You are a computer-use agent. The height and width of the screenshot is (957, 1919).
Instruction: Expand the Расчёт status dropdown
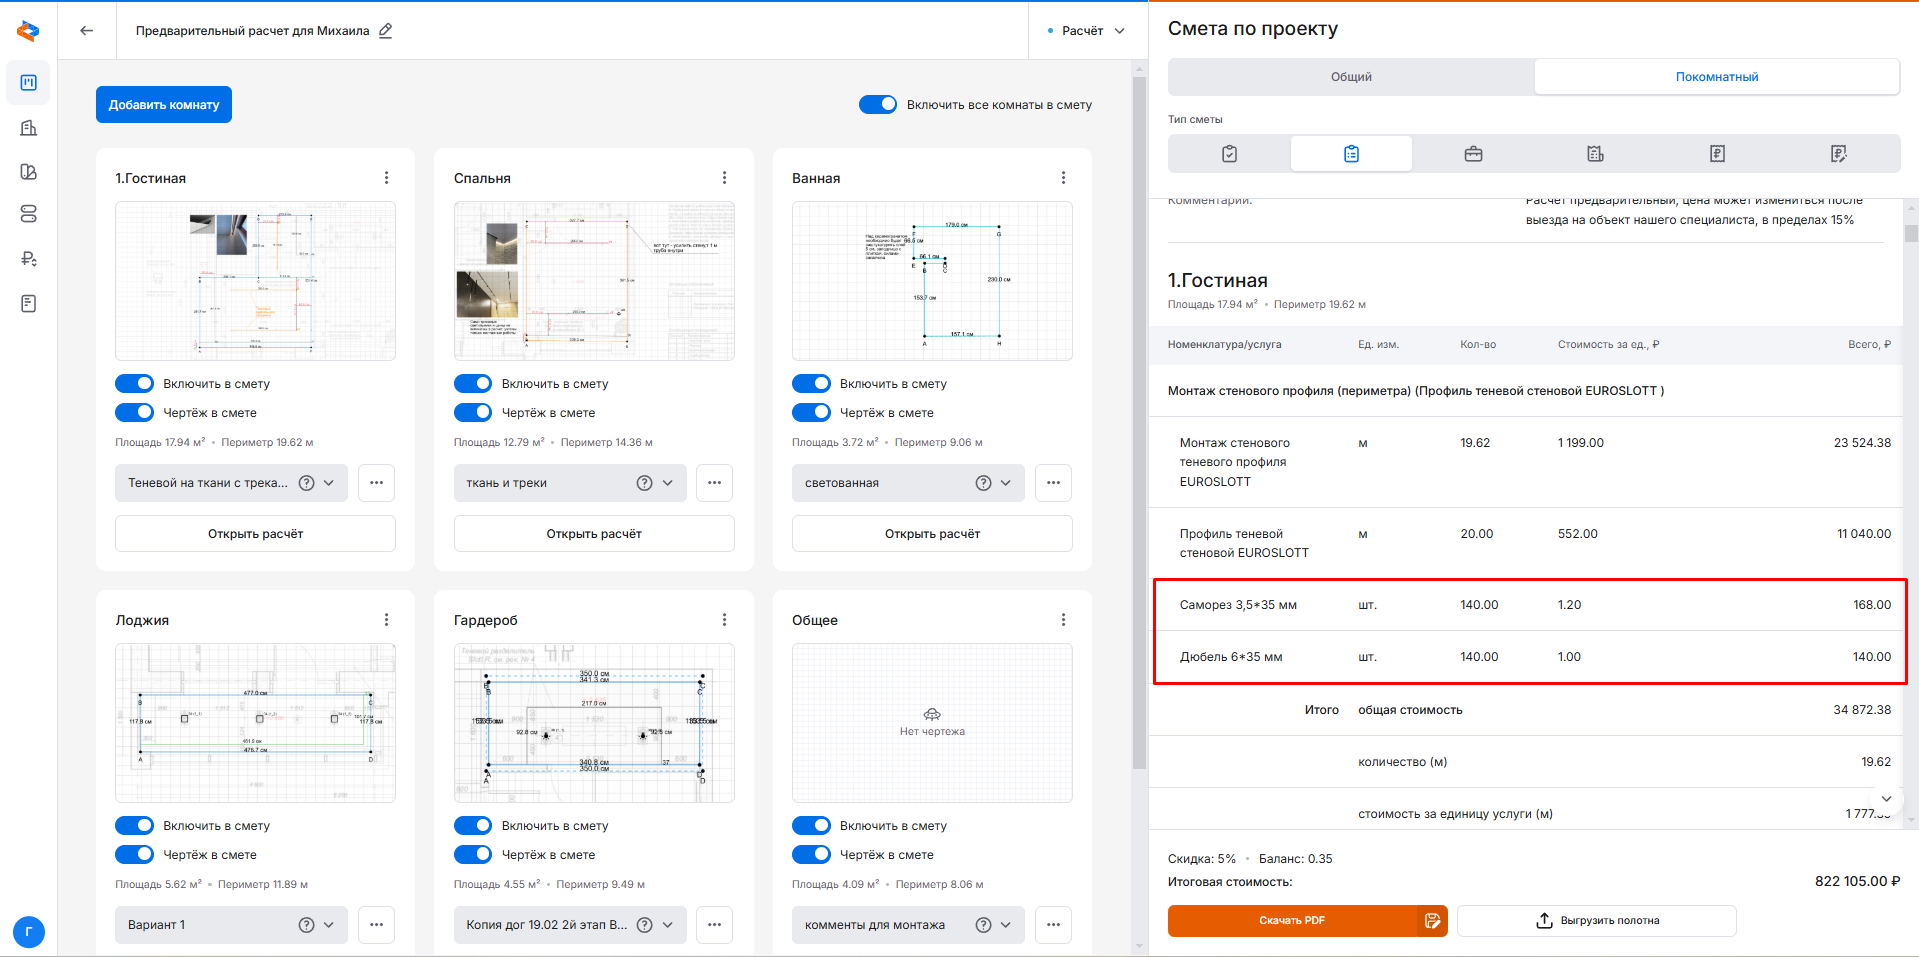pos(1086,31)
